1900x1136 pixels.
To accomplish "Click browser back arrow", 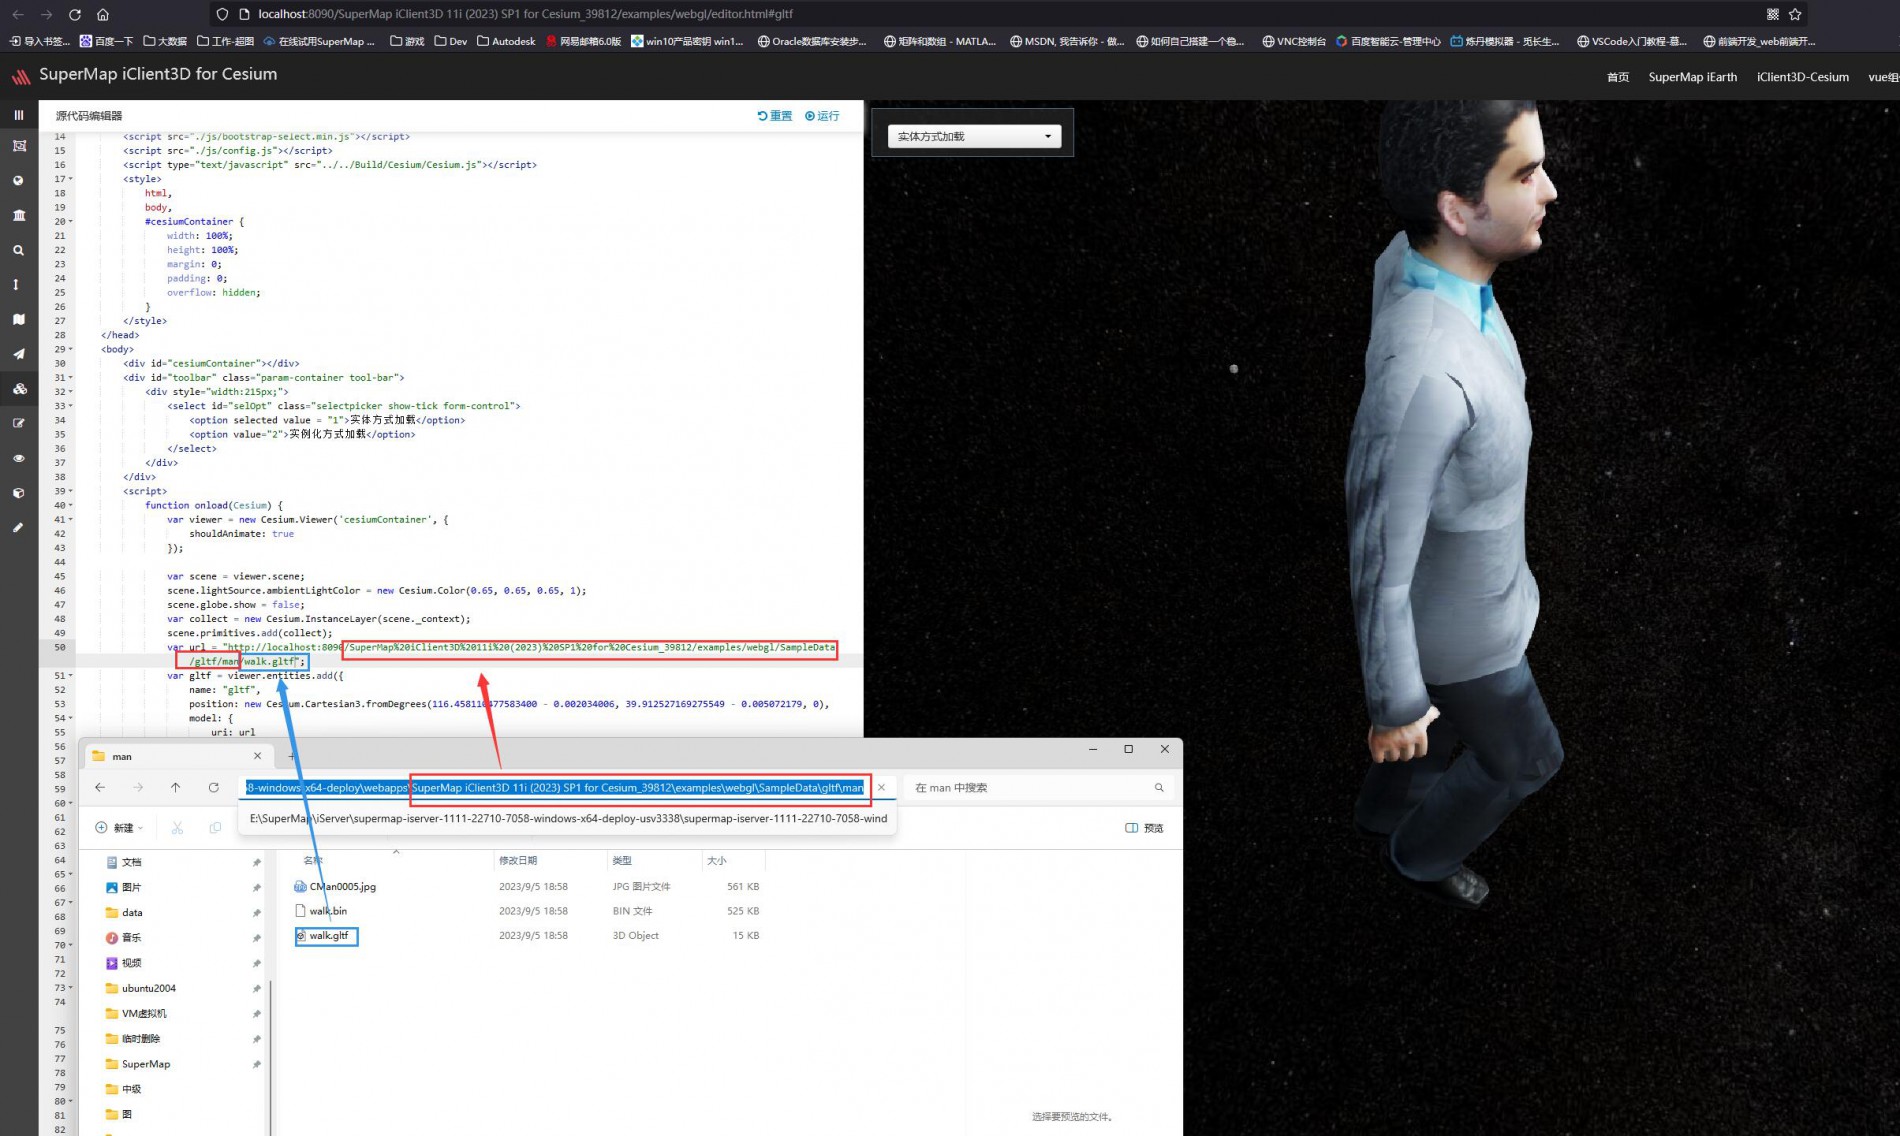I will point(18,14).
